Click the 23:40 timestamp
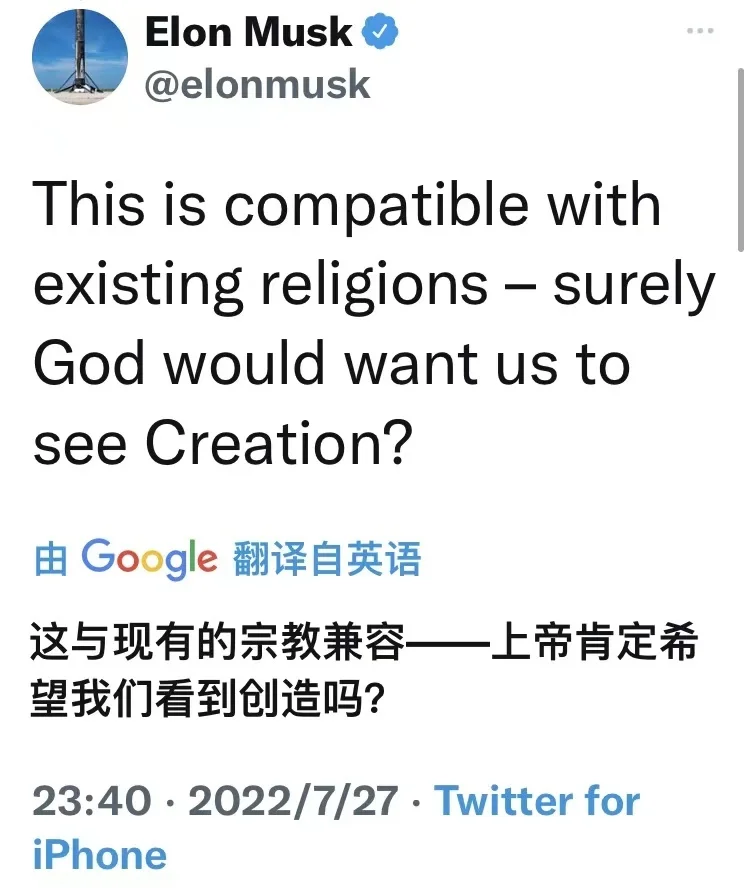The image size is (749, 888). point(92,802)
